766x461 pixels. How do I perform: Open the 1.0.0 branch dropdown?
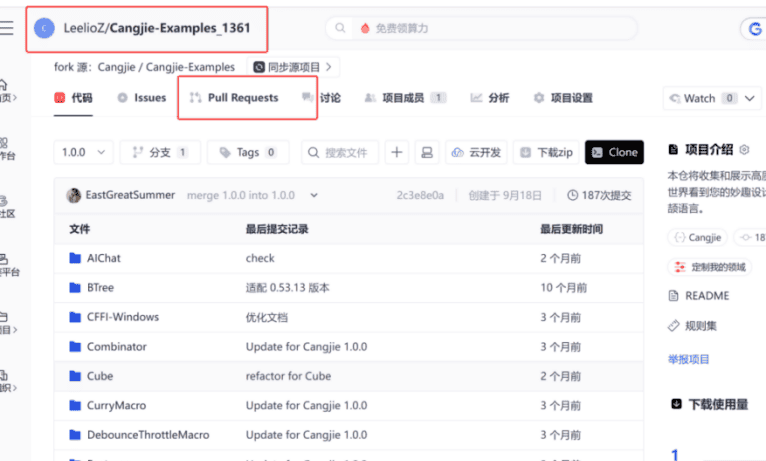83,153
